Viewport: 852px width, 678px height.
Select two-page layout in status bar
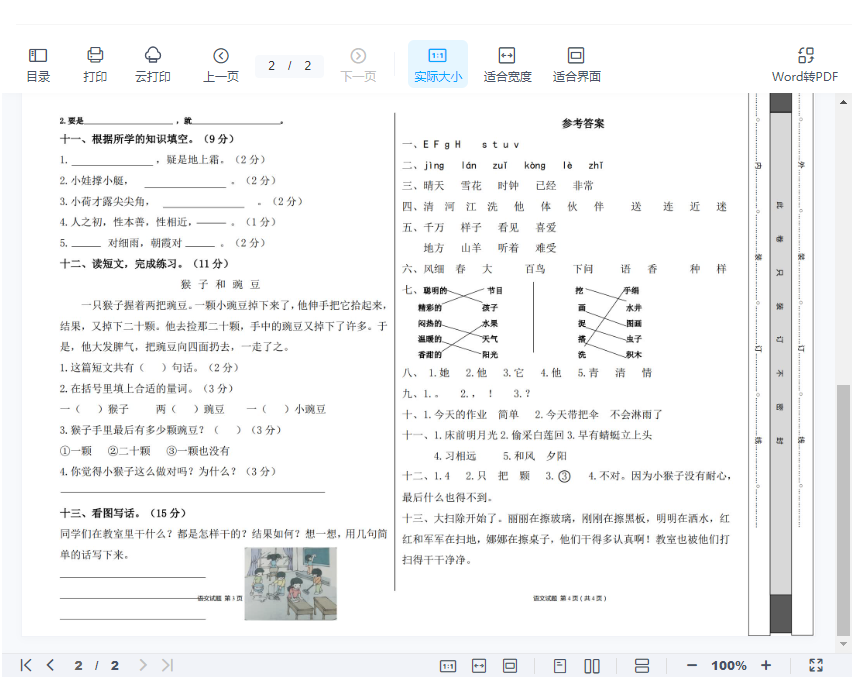tap(592, 665)
